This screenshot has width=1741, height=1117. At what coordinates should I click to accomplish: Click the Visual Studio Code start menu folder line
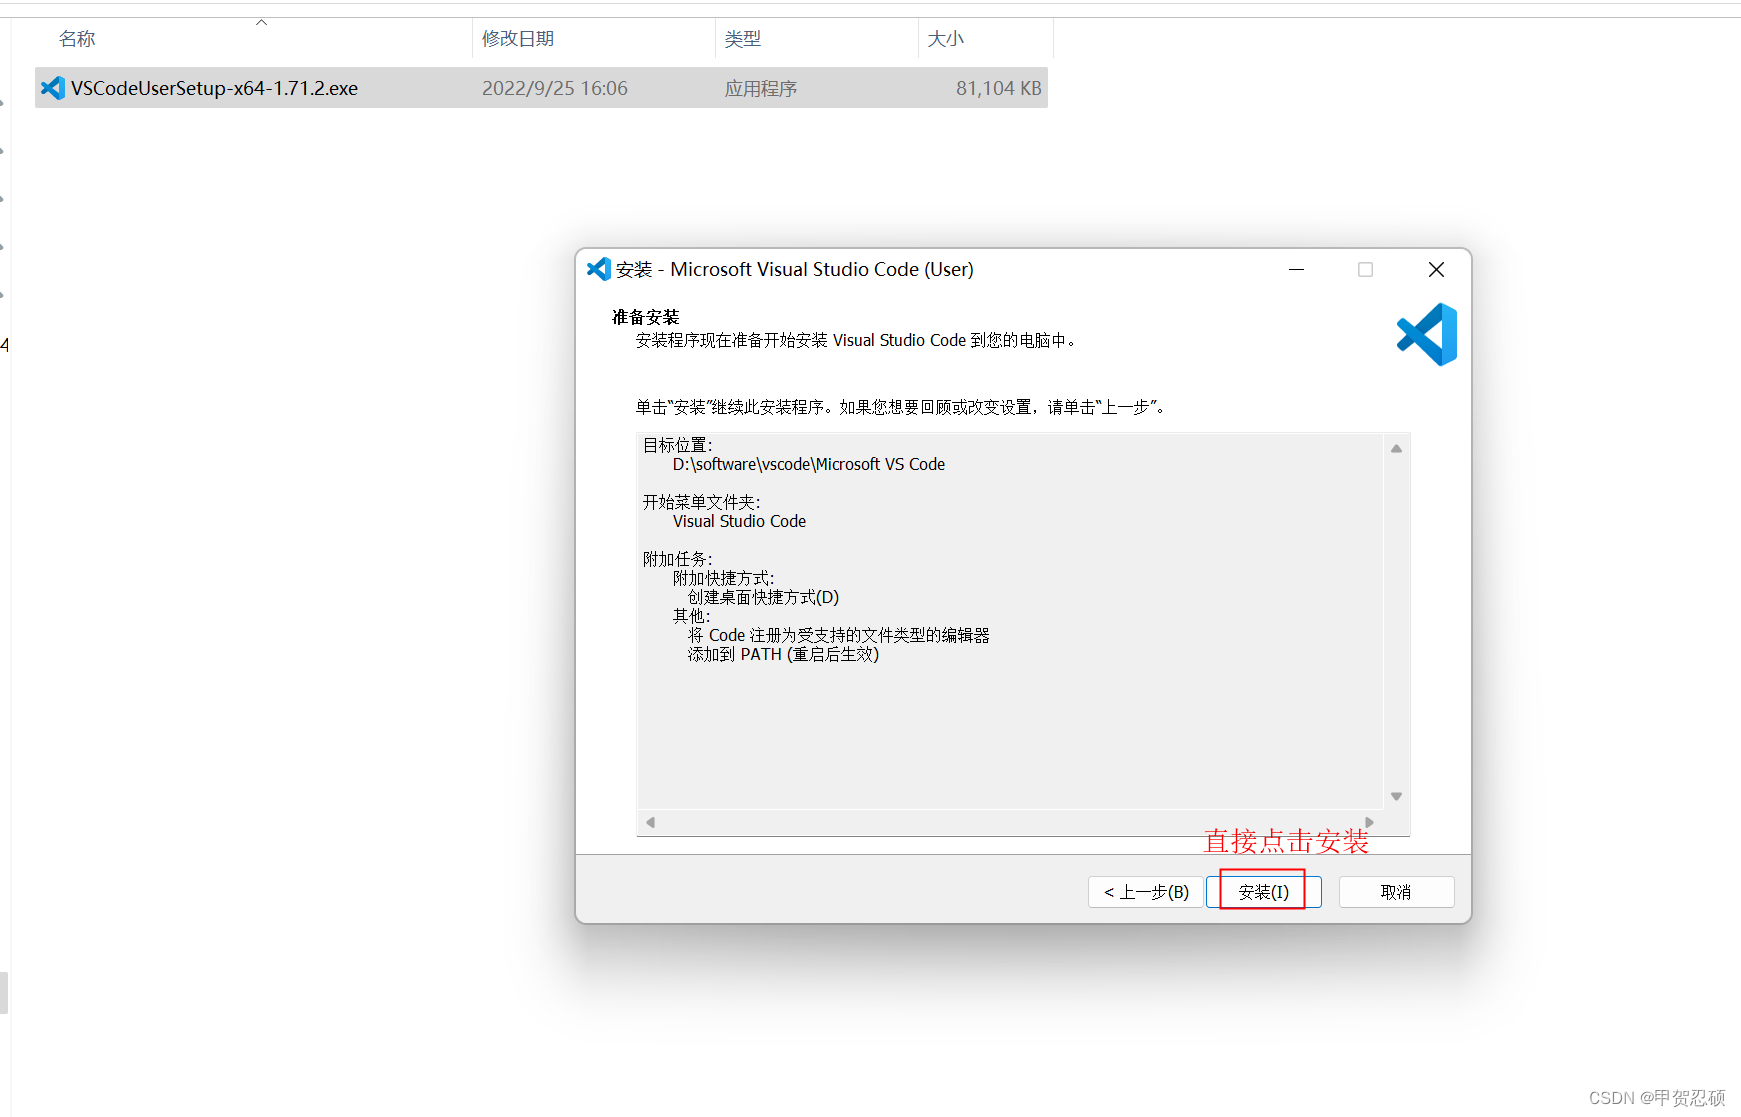pyautogui.click(x=739, y=521)
